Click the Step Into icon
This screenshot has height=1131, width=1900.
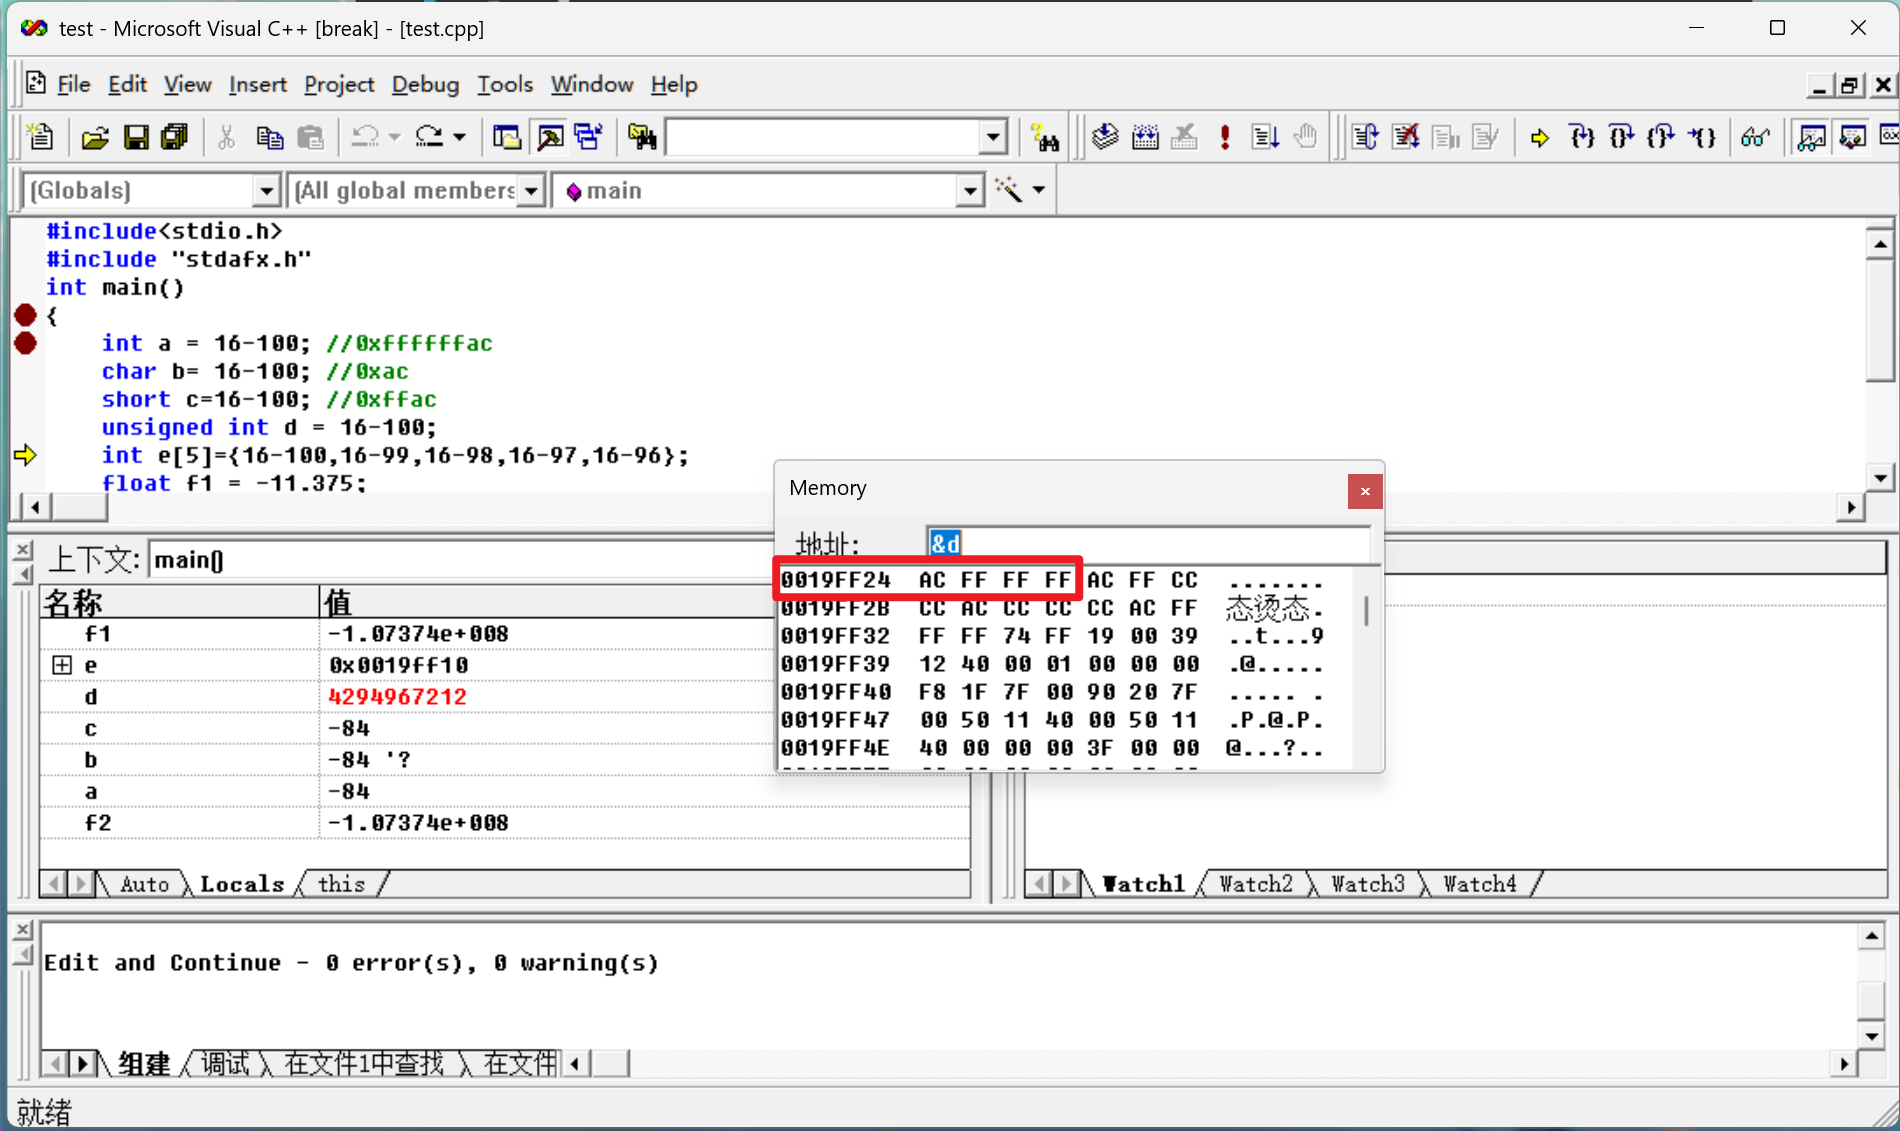[x=1581, y=137]
